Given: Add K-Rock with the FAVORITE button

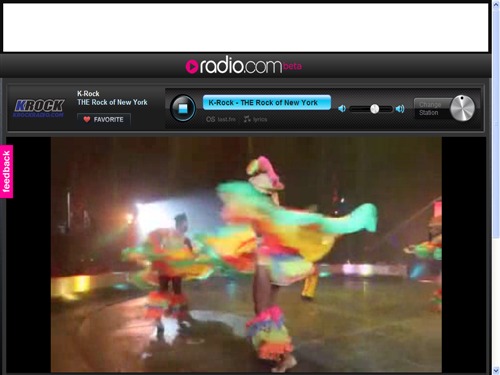Looking at the screenshot, I should click(x=104, y=119).
